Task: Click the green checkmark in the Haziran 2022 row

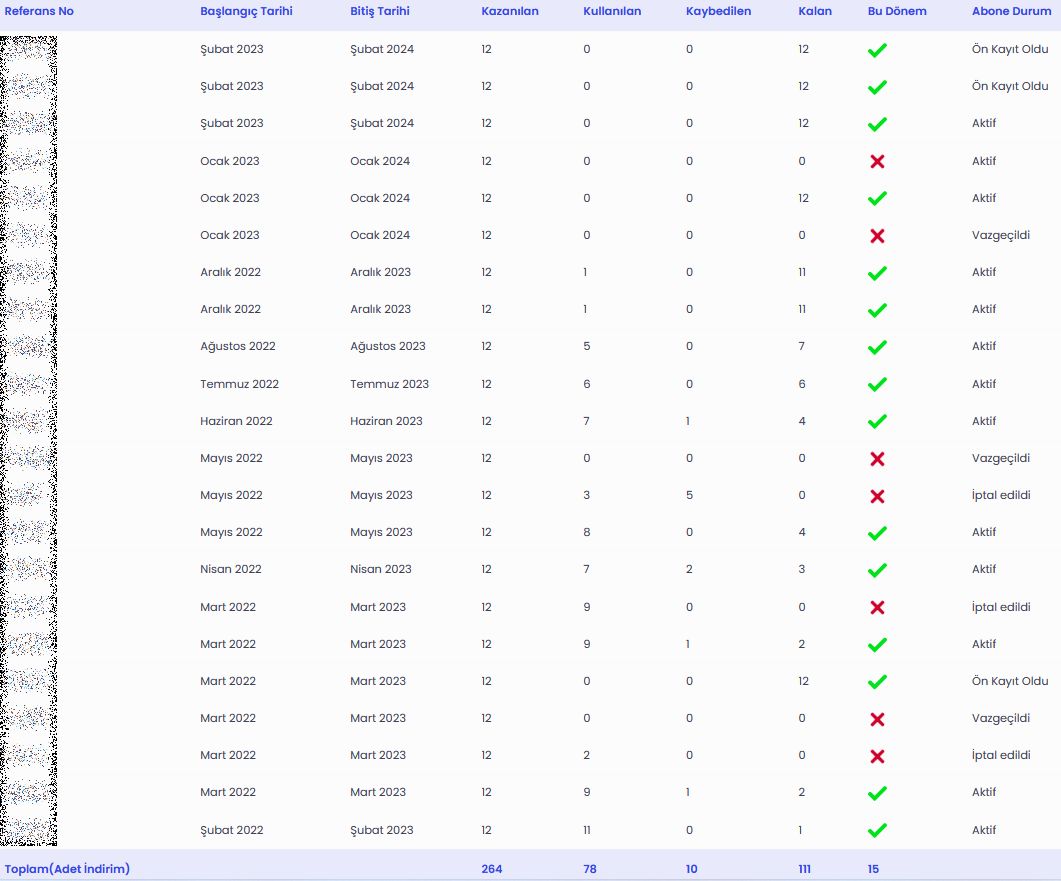Action: [x=877, y=422]
